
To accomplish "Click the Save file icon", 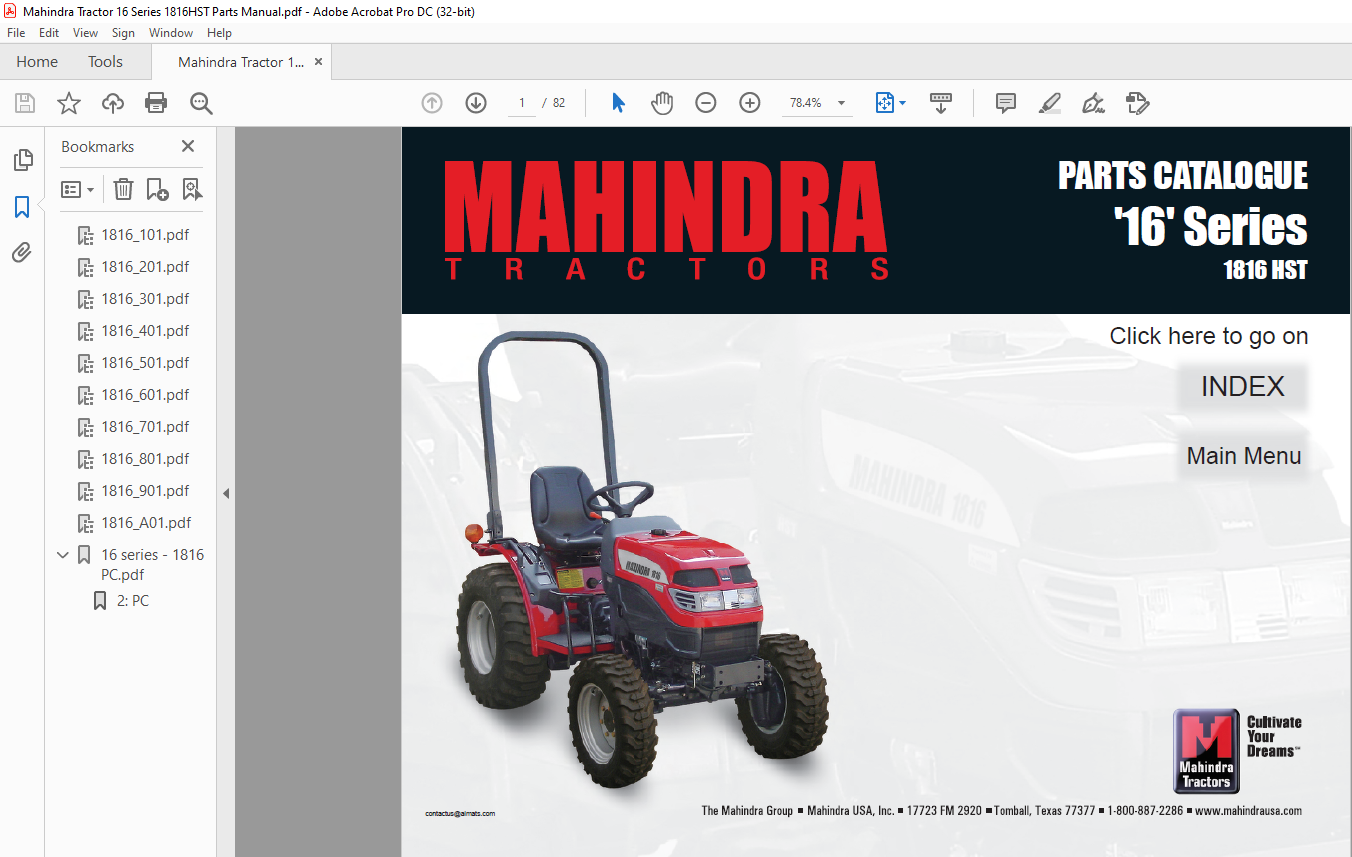I will tap(25, 103).
